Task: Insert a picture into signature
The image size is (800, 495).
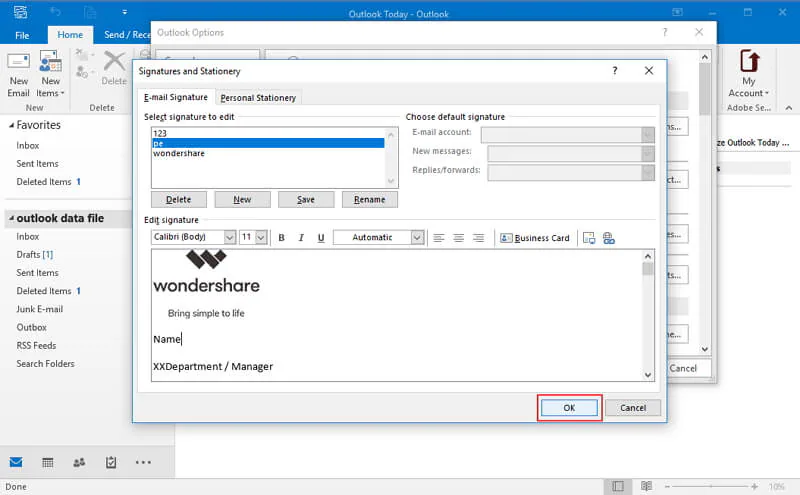Action: [589, 238]
